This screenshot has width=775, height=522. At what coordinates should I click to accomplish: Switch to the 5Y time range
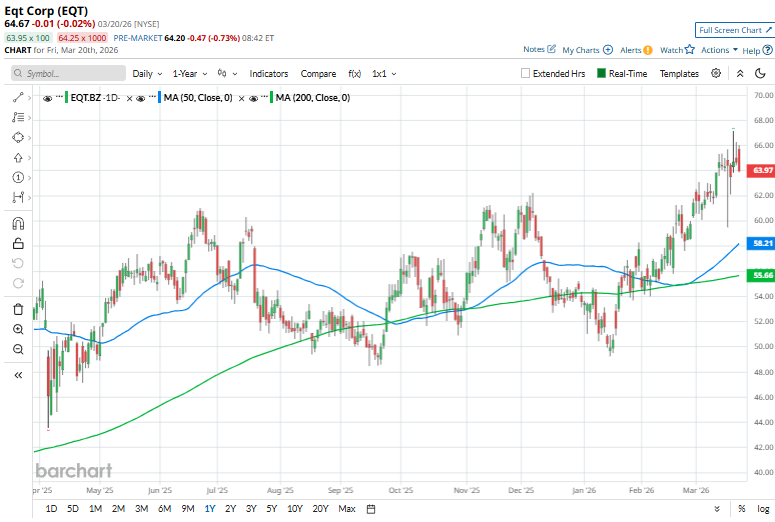pyautogui.click(x=272, y=509)
